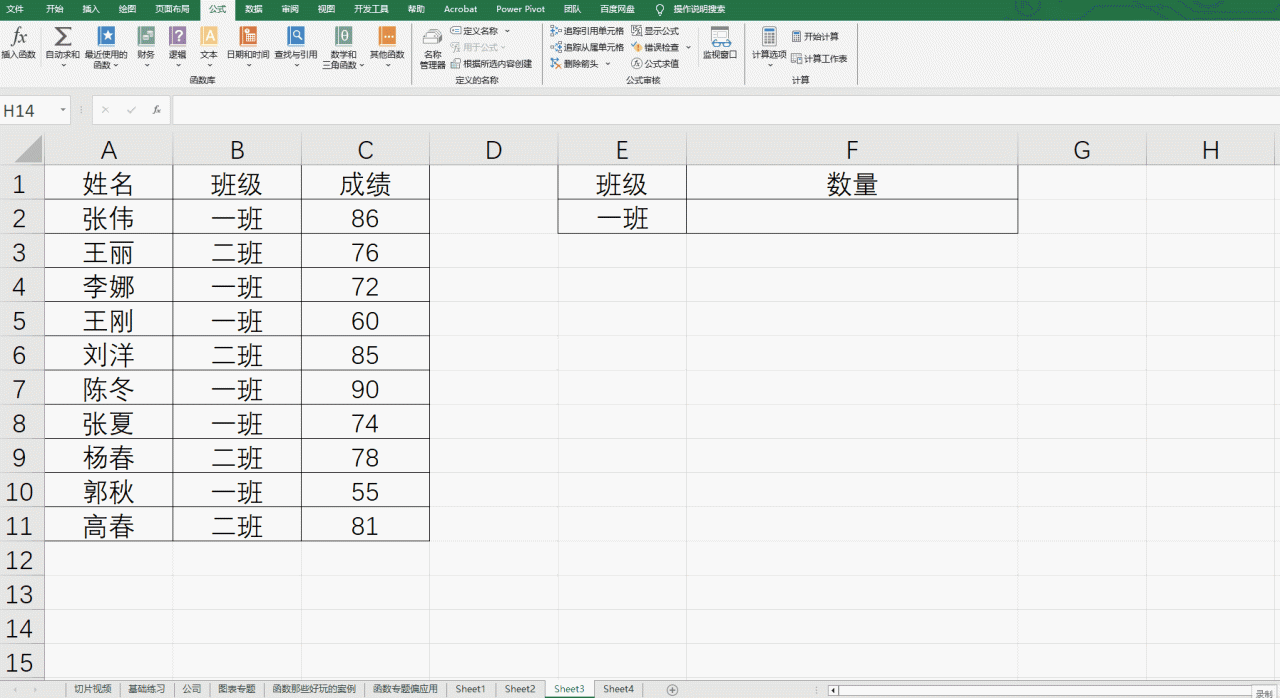The height and width of the screenshot is (698, 1280).
Task: Click the Define Name (定义名称) button
Action: (474, 31)
